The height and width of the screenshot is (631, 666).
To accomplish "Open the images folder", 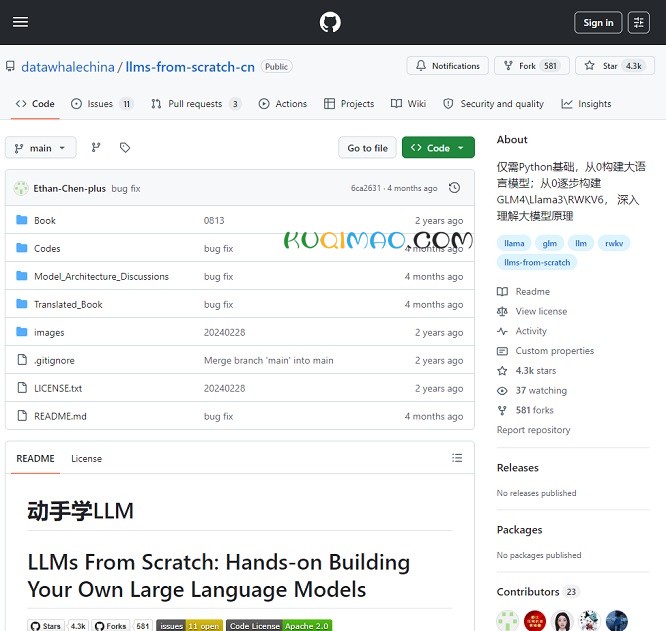I will point(49,332).
